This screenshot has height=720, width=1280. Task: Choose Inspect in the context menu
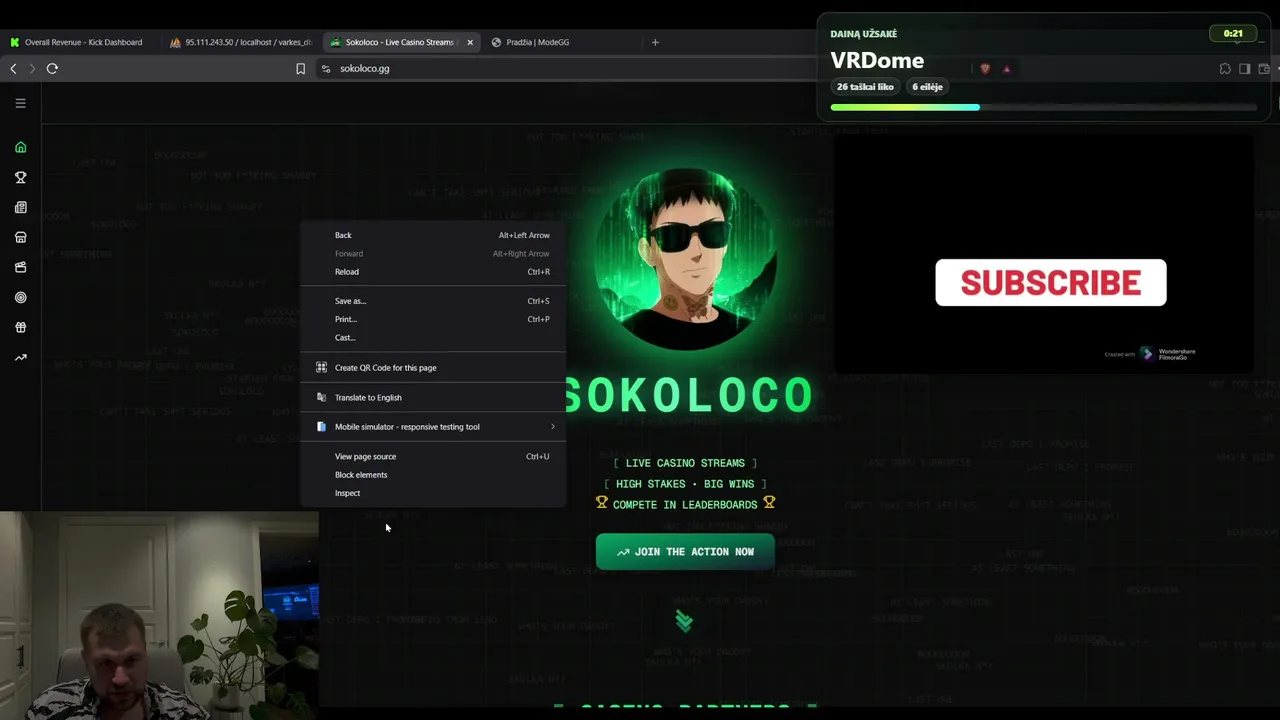click(433, 493)
